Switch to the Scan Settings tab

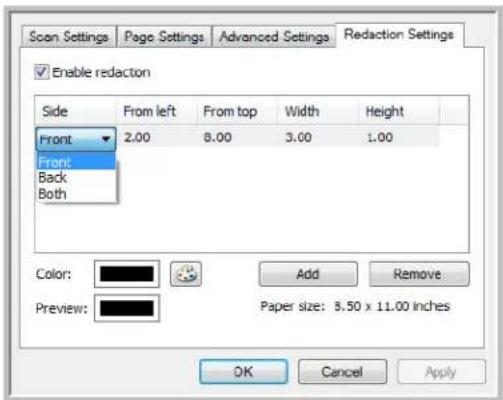(x=69, y=36)
